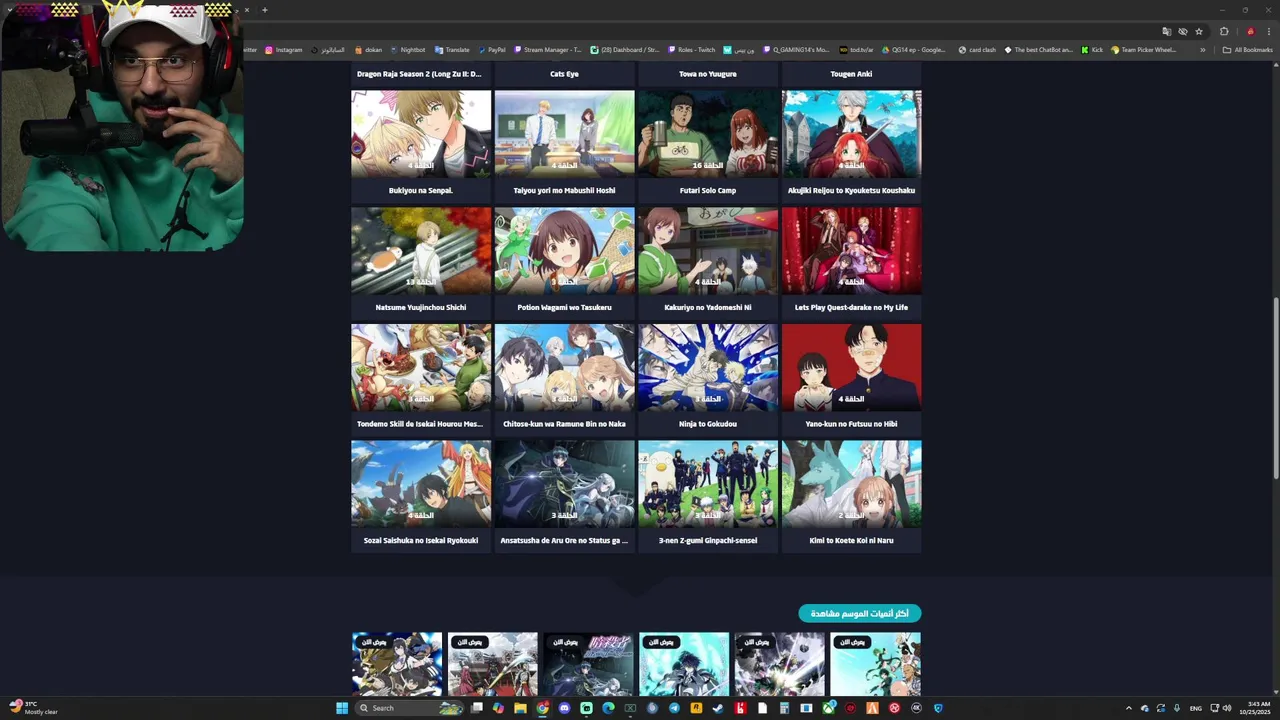Open the Roles - Twitch bookmark

click(692, 49)
